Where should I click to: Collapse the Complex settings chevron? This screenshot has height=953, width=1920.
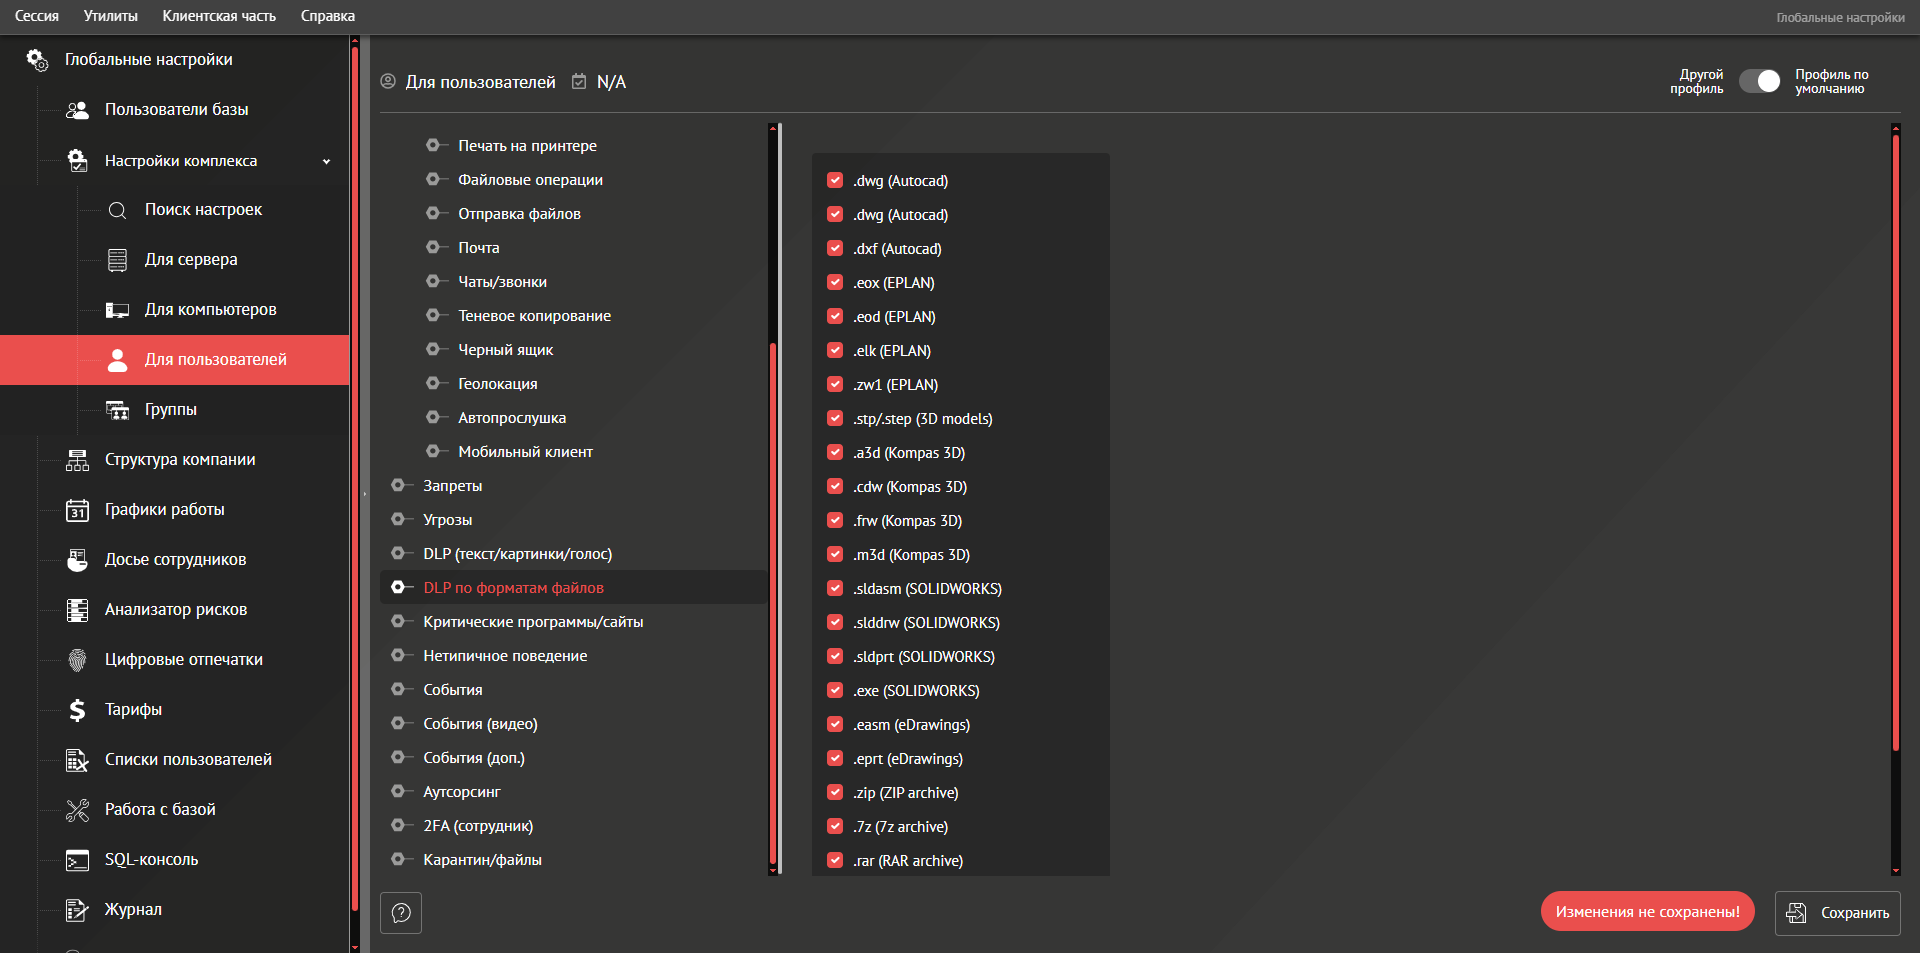click(326, 161)
